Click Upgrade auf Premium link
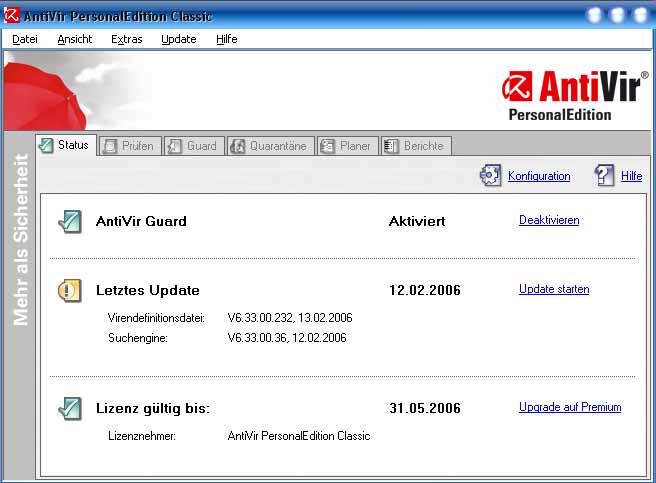Screen dimensions: 656x483 coord(570,407)
